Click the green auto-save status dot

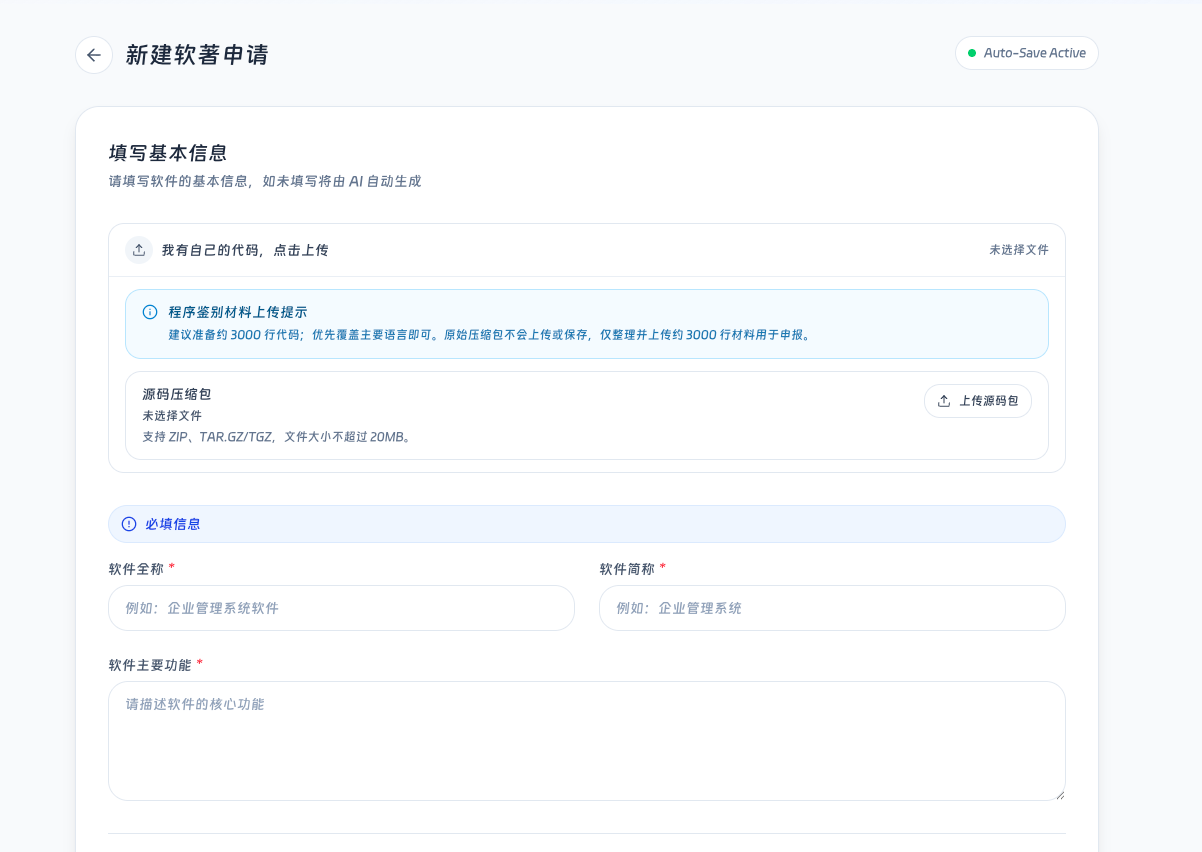972,53
